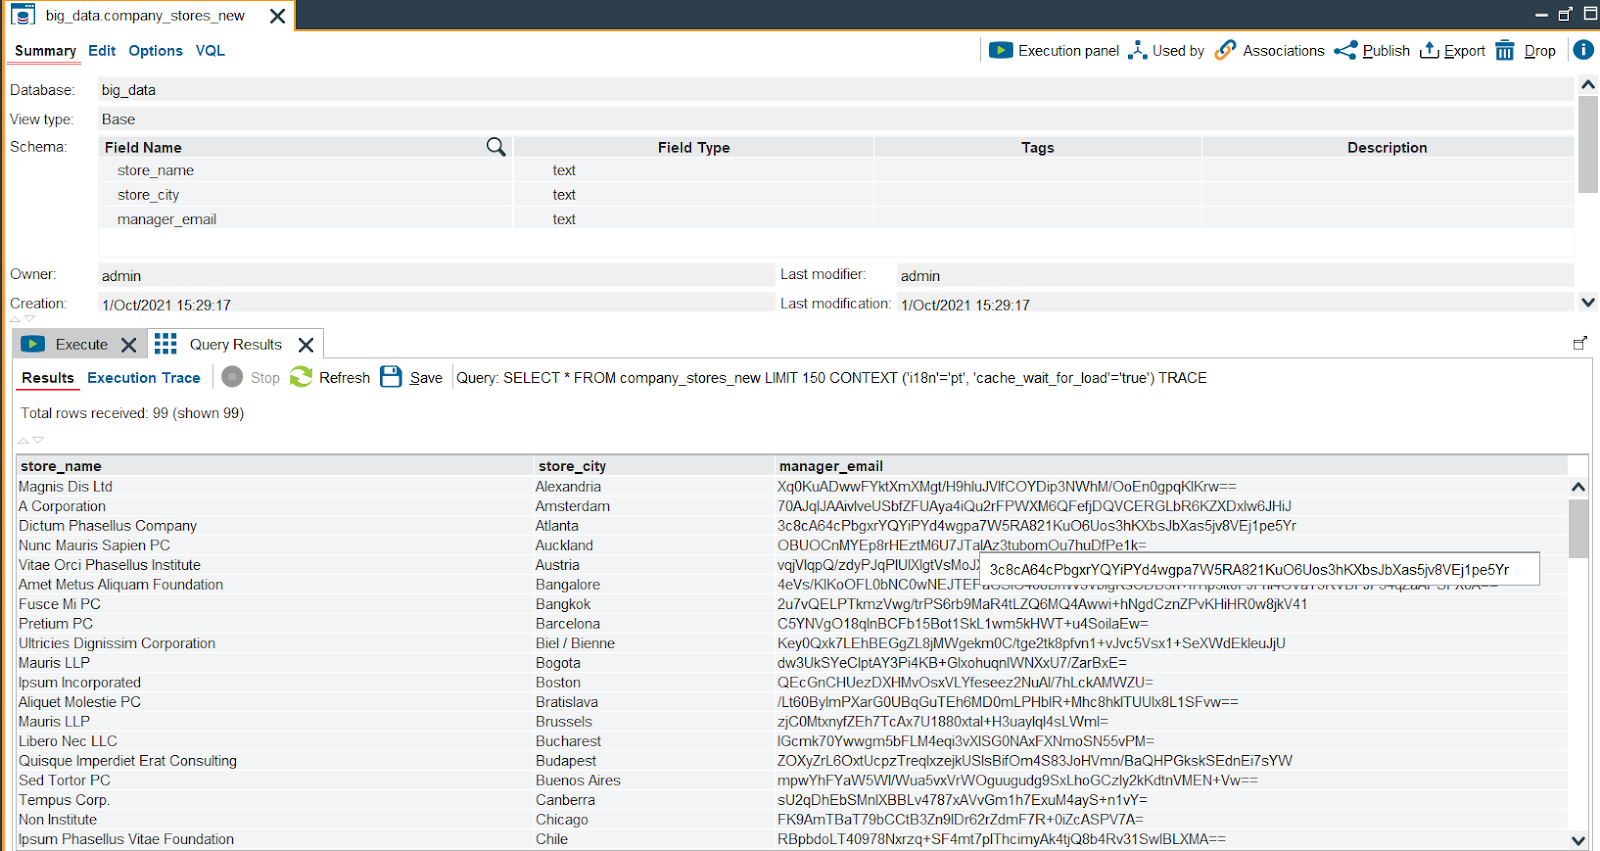Click the Used by button label
Image resolution: width=1600 pixels, height=851 pixels.
[x=1178, y=51]
